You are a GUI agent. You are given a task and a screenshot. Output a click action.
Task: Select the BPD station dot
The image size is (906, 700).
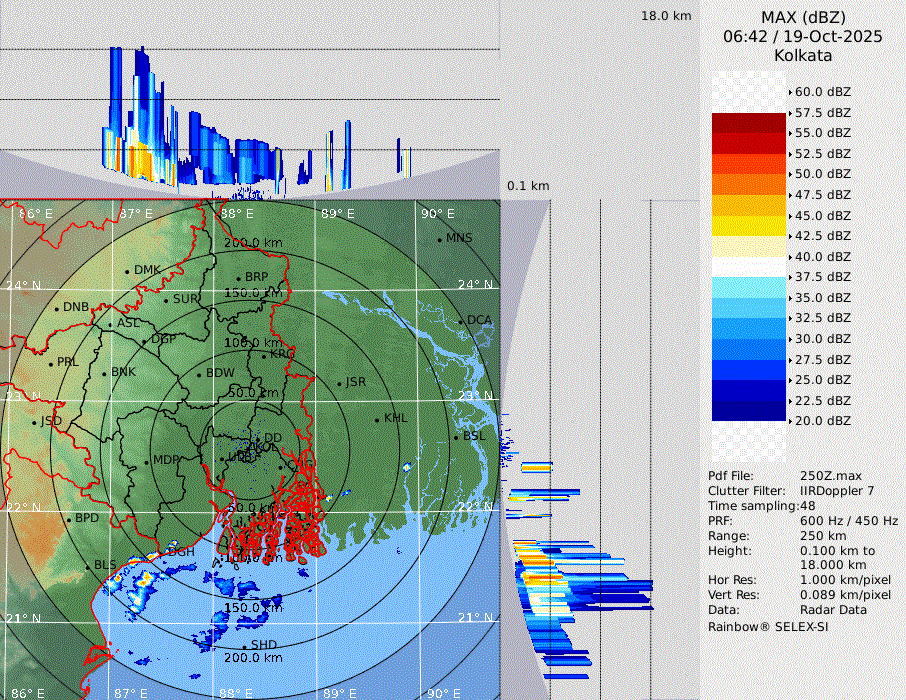click(x=68, y=520)
